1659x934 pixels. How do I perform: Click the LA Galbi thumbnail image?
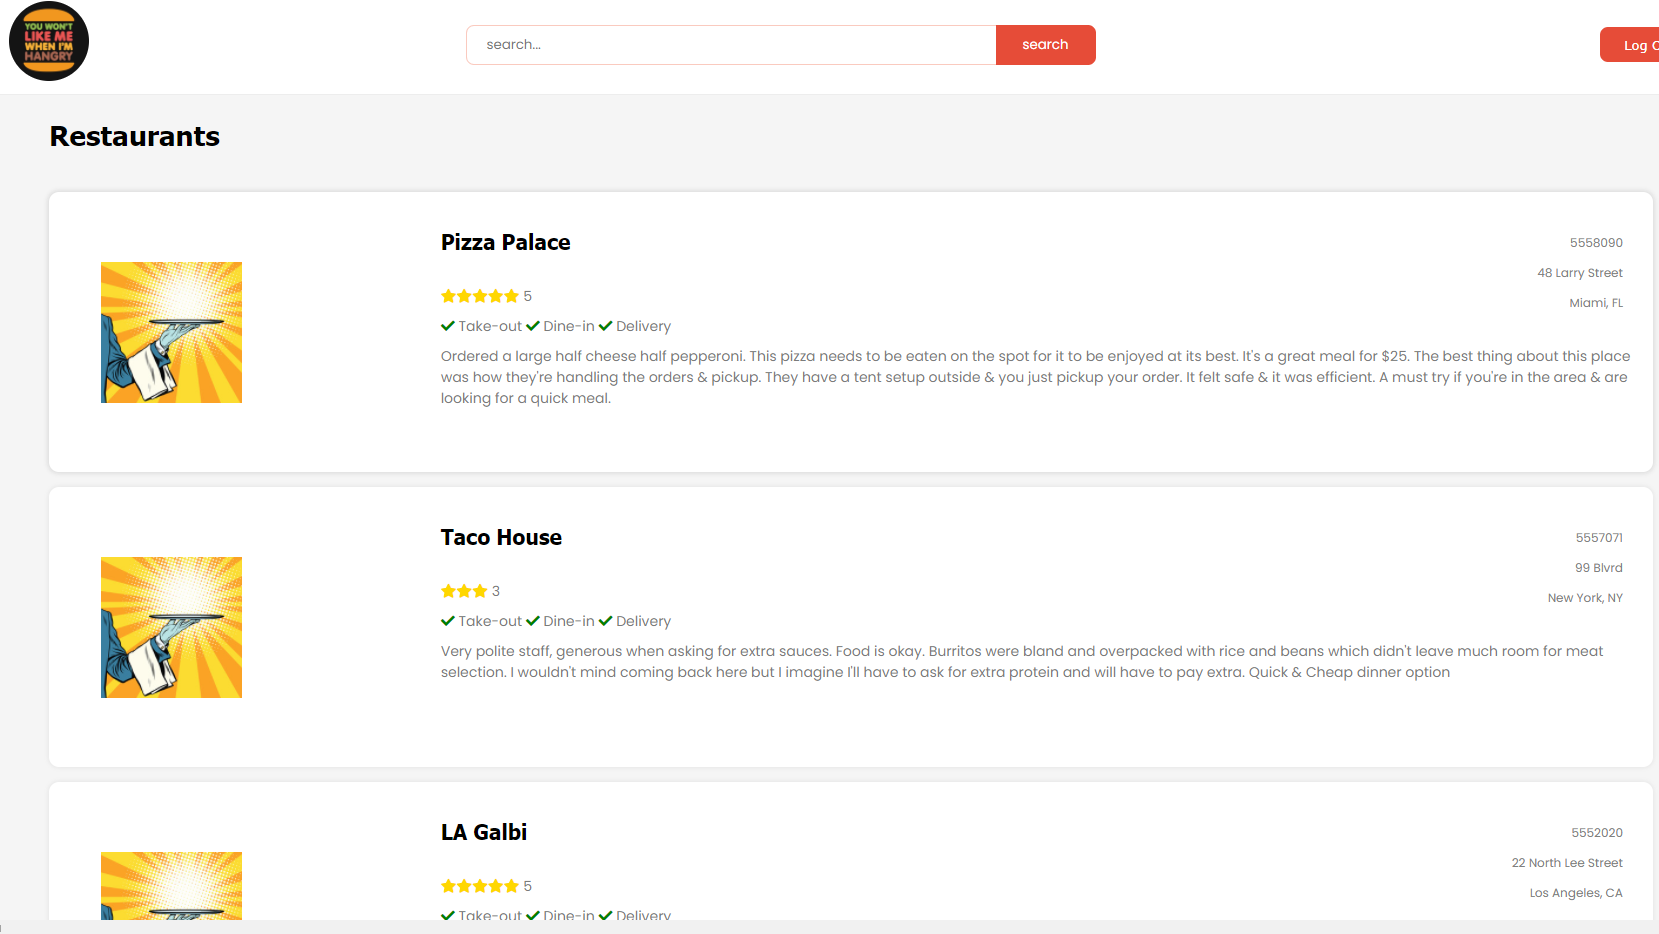pos(171,885)
